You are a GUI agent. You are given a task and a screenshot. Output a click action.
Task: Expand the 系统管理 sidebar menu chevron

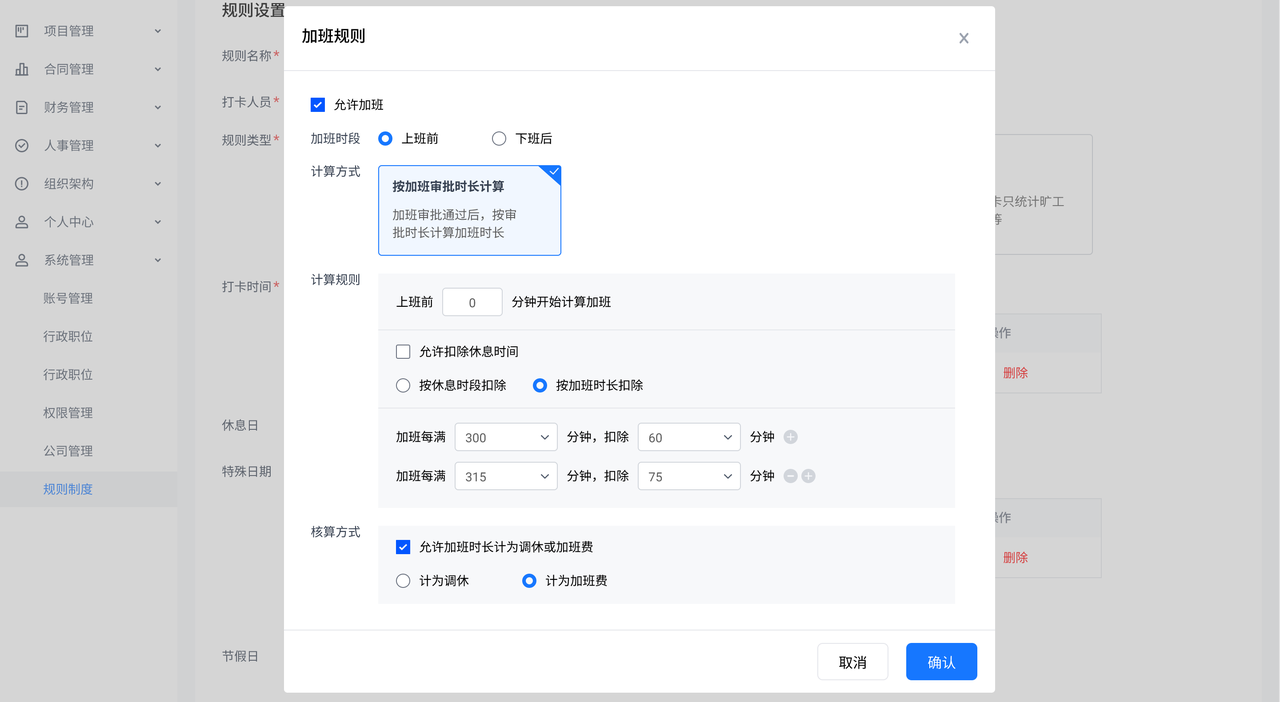pos(157,260)
